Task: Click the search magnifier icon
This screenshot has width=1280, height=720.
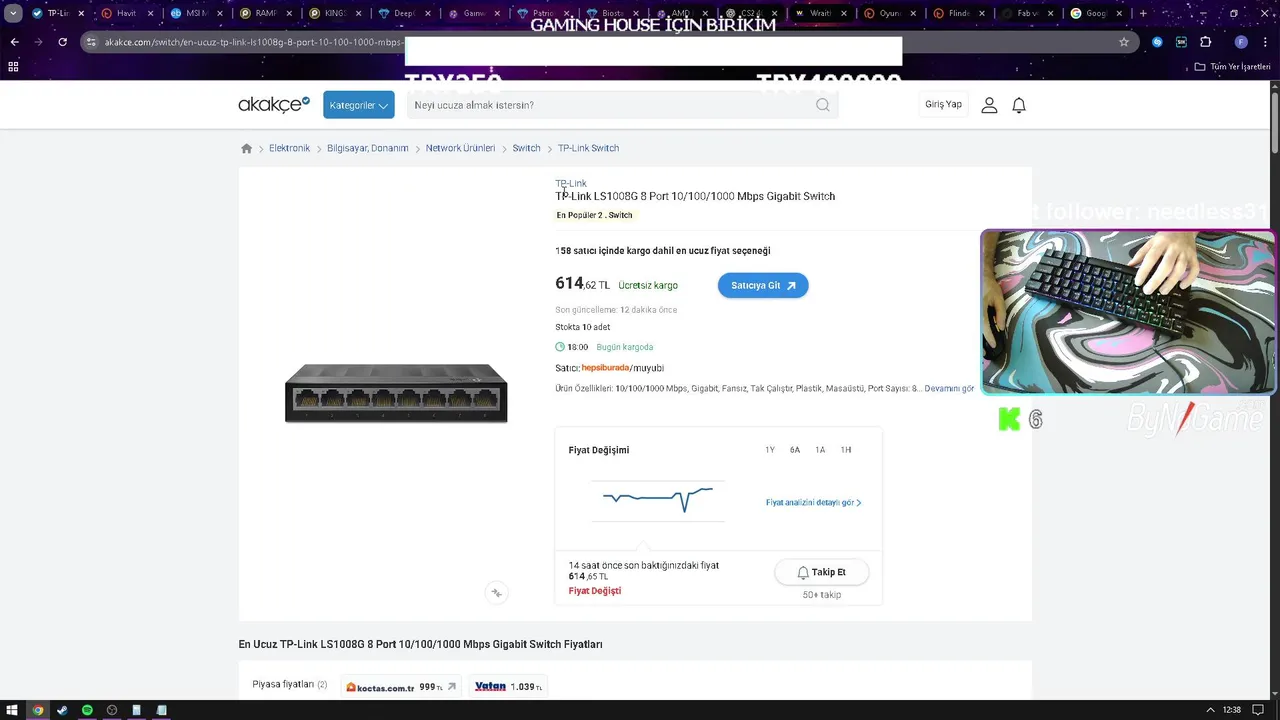Action: click(x=822, y=105)
